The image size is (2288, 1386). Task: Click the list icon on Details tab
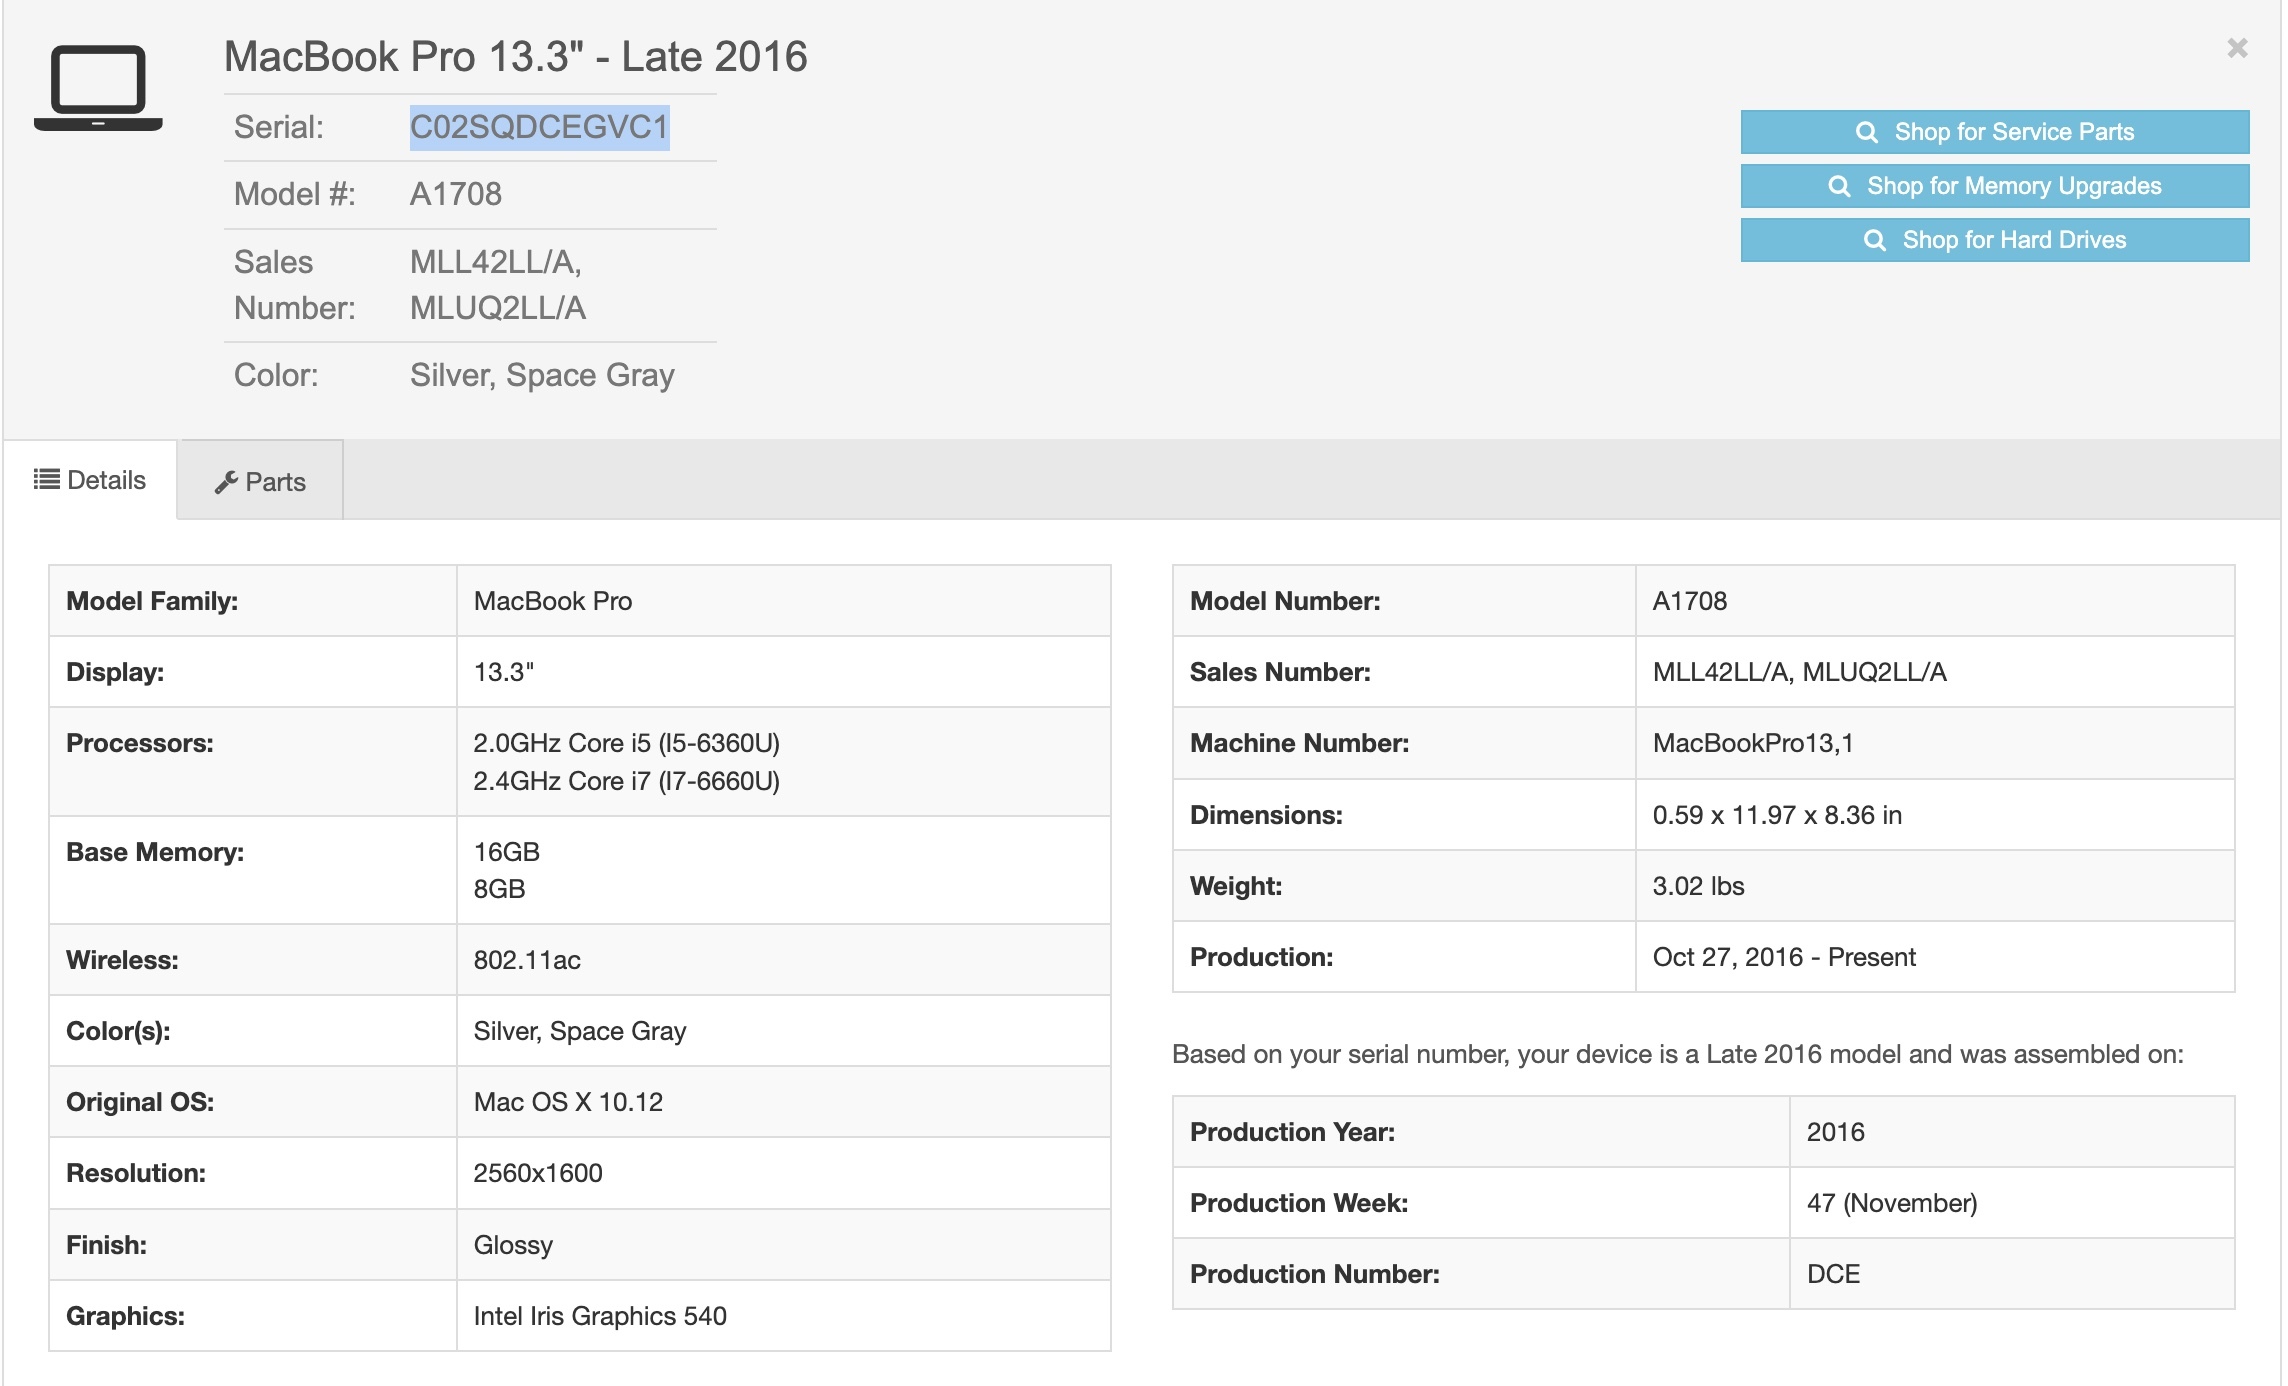pos(46,479)
